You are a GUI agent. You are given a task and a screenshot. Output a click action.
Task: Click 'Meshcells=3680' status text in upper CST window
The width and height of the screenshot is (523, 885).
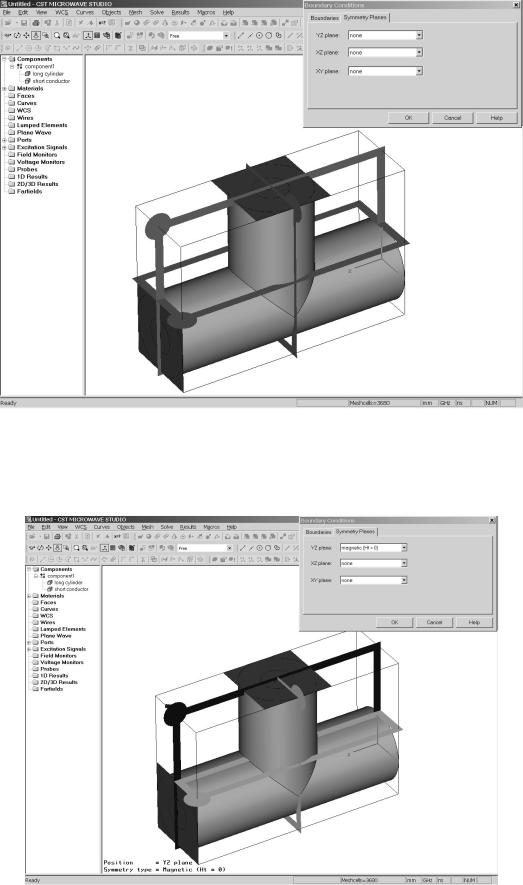click(x=369, y=403)
